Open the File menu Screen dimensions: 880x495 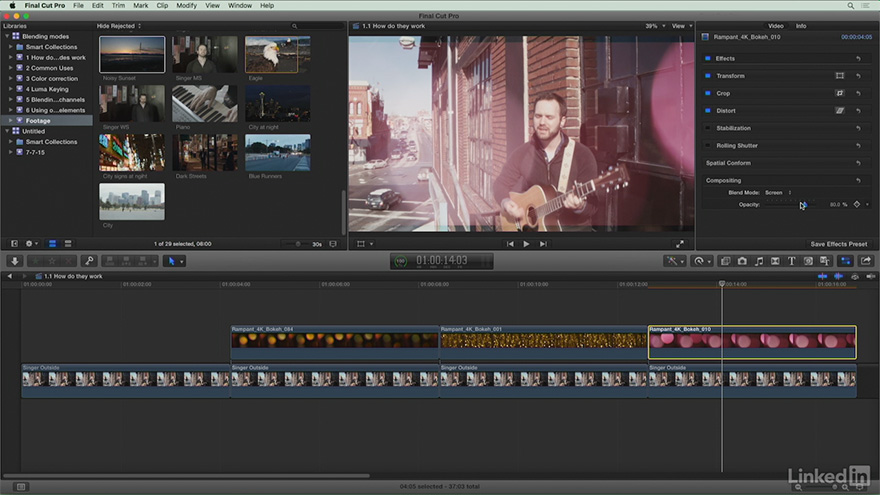[x=78, y=6]
